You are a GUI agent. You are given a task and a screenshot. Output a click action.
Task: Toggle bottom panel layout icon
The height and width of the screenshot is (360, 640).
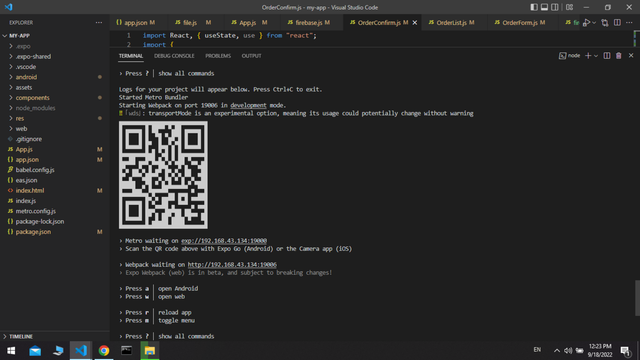pyautogui.click(x=544, y=7)
